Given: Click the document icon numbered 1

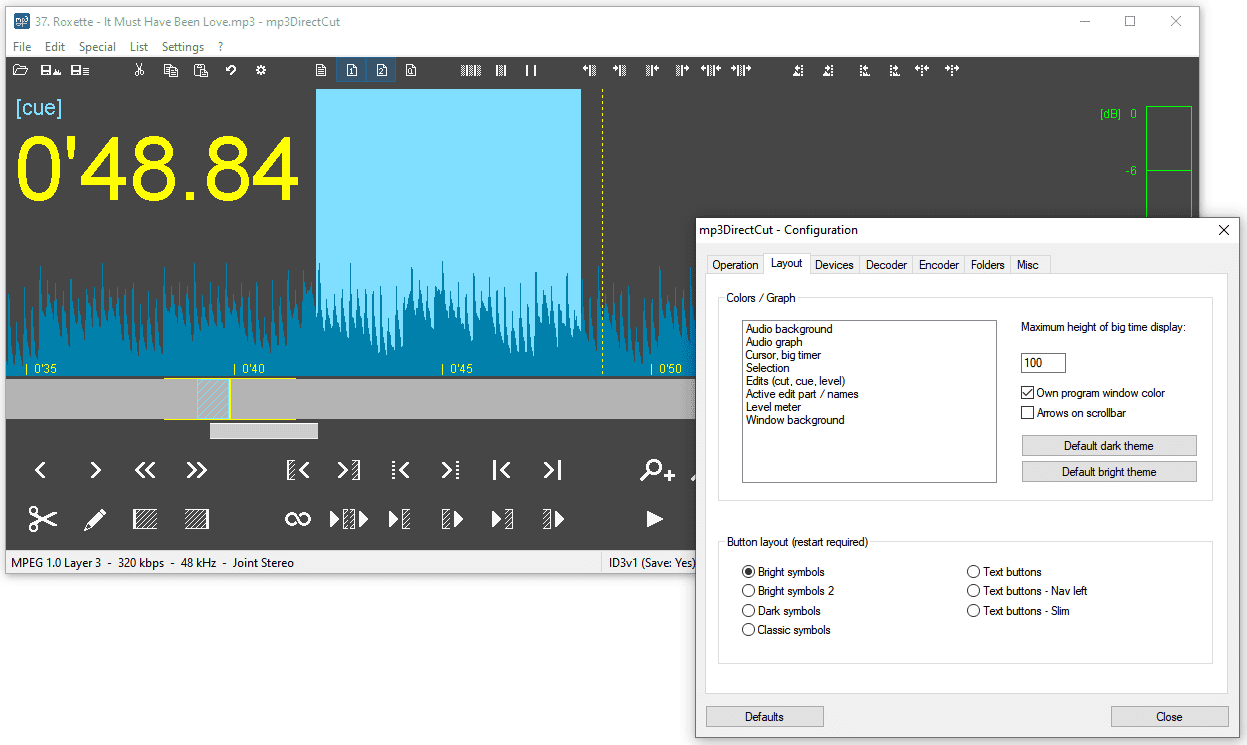Looking at the screenshot, I should click(351, 70).
